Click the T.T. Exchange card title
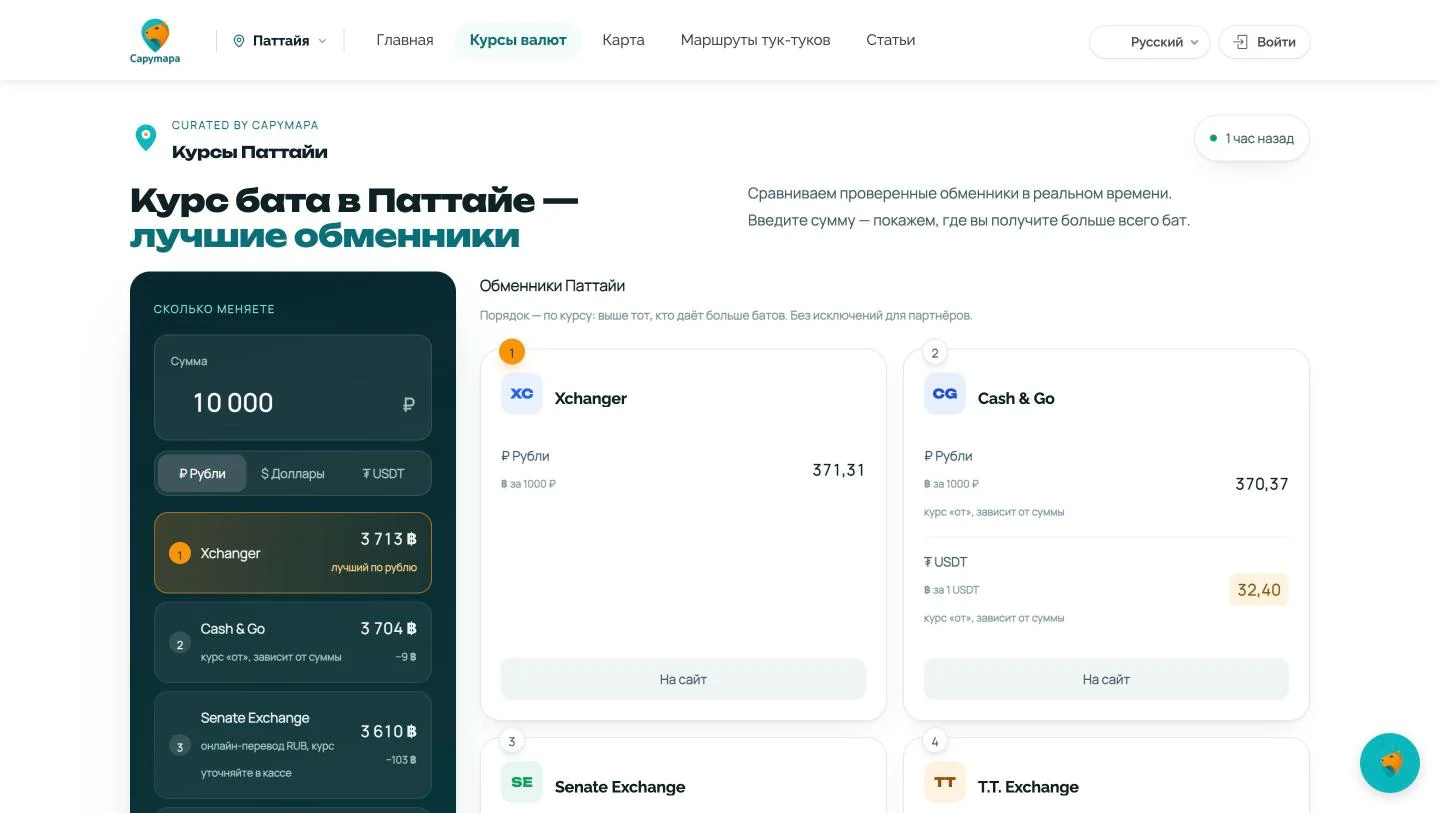1440x813 pixels. 1028,787
